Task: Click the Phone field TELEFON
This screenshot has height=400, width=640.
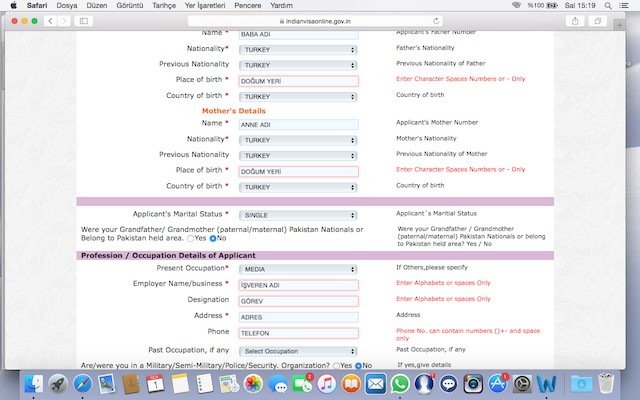Action: [x=298, y=333]
